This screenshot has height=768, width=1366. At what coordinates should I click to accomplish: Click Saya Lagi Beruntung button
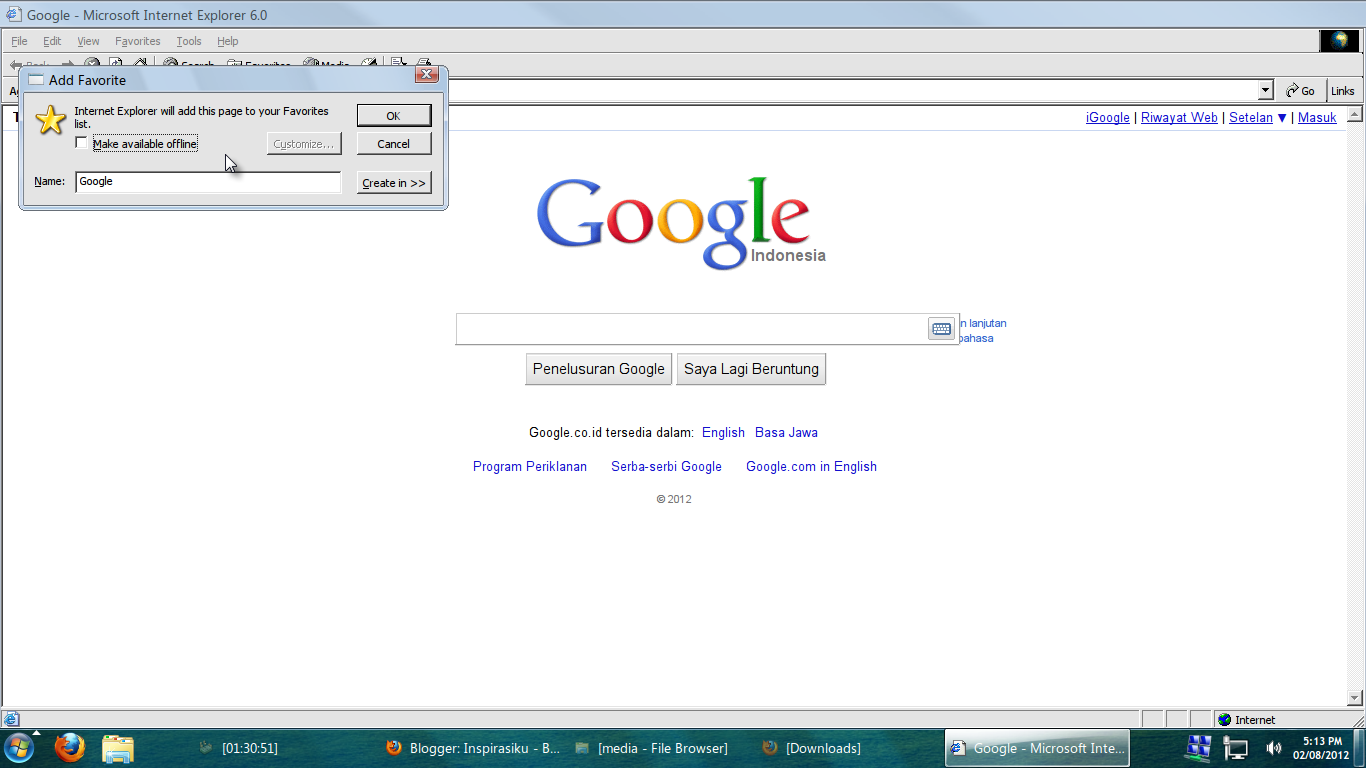[x=751, y=369]
